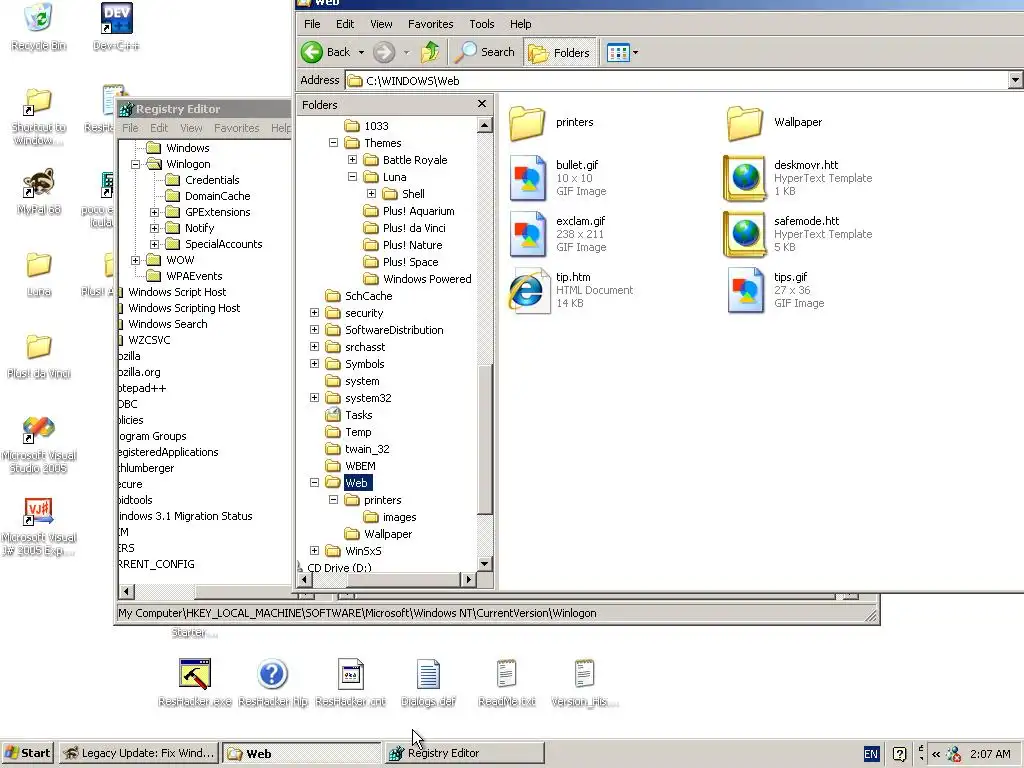
Task: Open the Tools menu in the Web window
Action: point(482,24)
